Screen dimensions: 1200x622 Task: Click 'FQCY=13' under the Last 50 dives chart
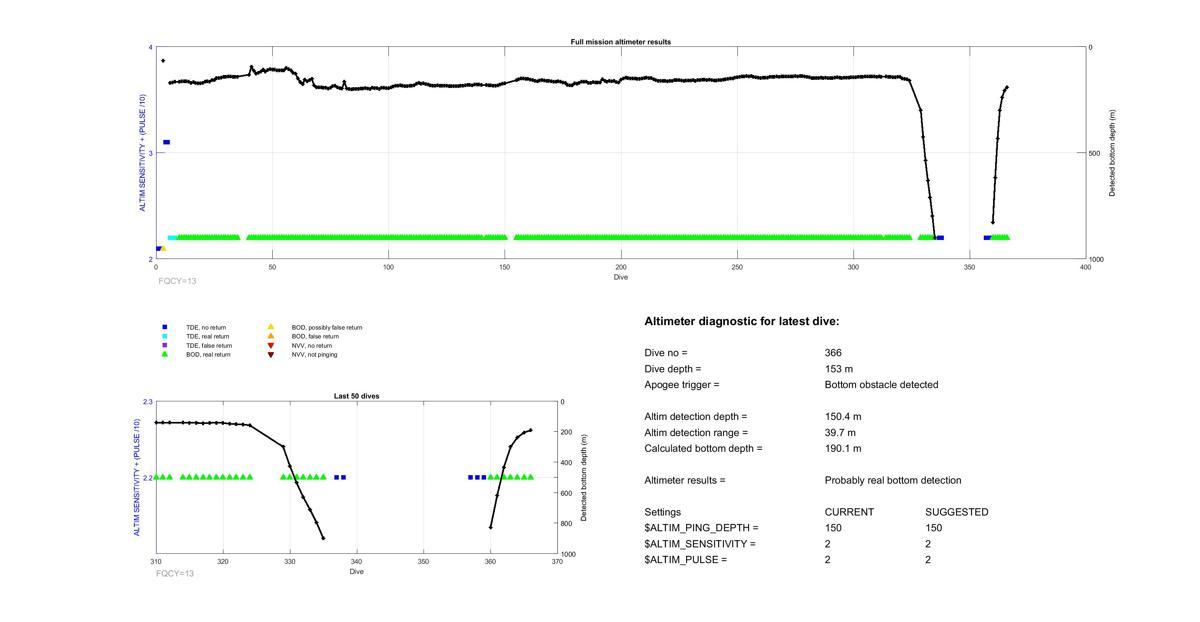tap(175, 573)
